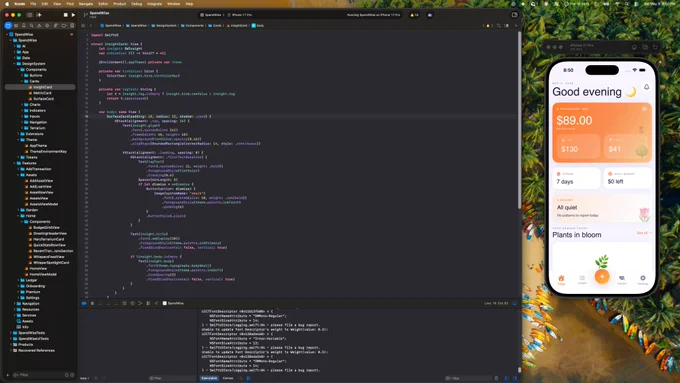Image resolution: width=680 pixels, height=383 pixels.
Task: Click the SpendWise scheme selector
Action: 211,15
